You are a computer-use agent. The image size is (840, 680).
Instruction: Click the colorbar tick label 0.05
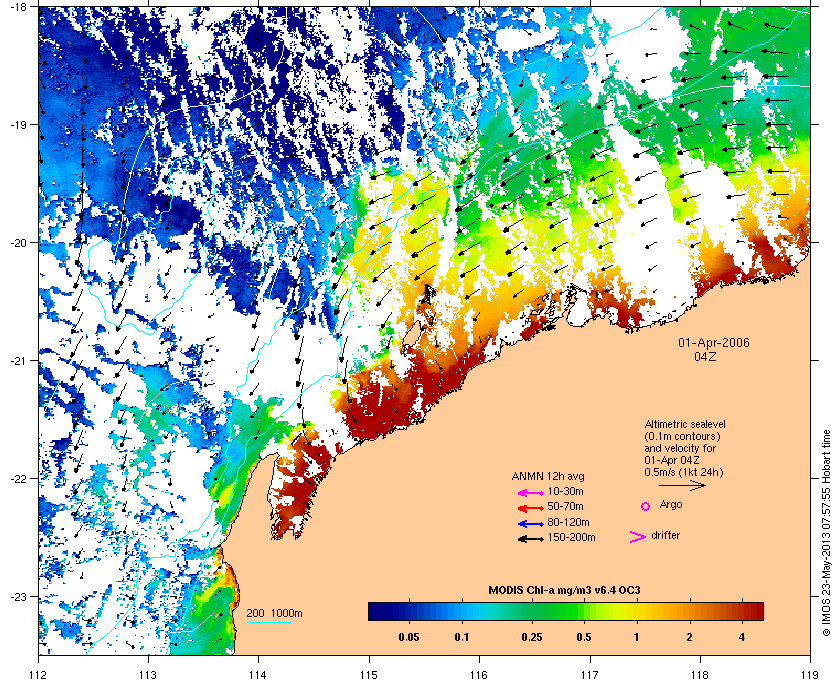[x=409, y=638]
